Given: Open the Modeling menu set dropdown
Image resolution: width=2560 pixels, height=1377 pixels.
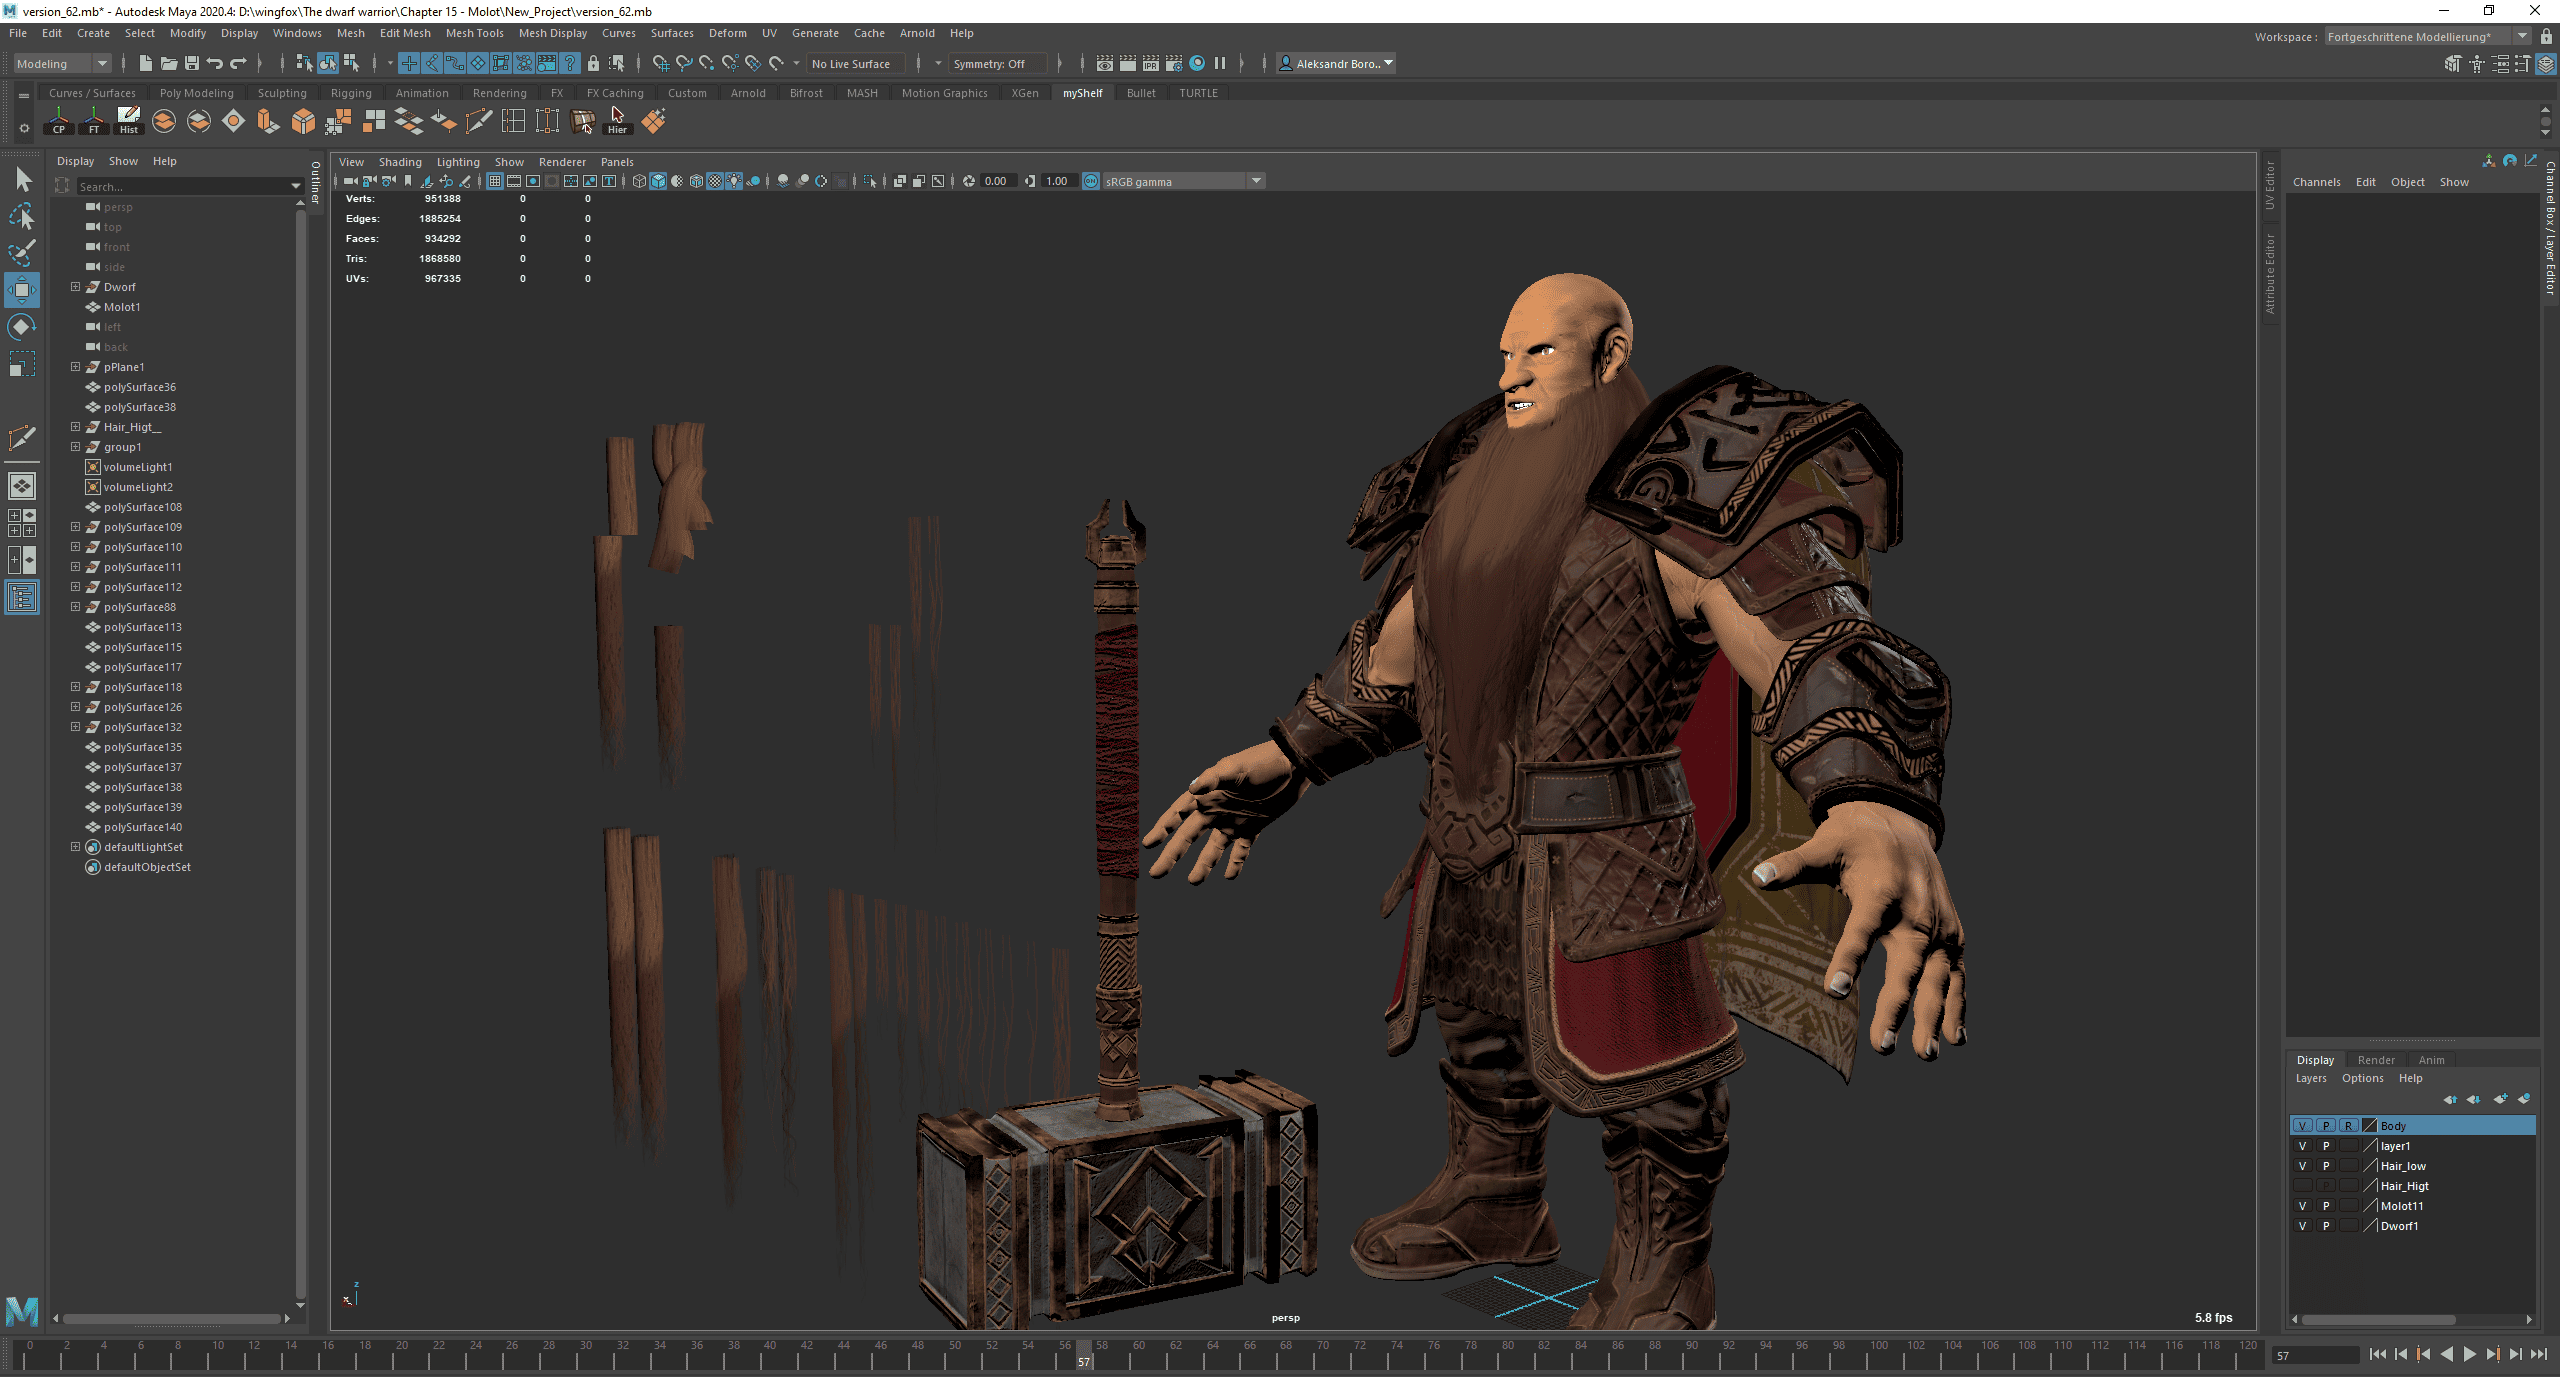Looking at the screenshot, I should click(x=101, y=63).
